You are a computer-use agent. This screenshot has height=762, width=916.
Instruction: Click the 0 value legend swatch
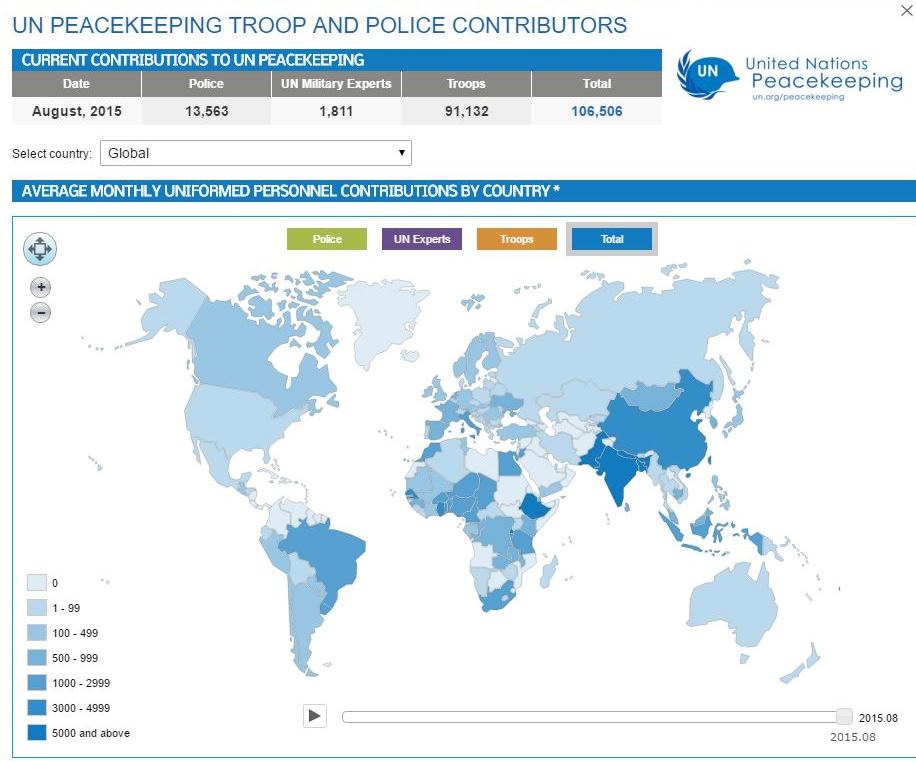(37, 583)
